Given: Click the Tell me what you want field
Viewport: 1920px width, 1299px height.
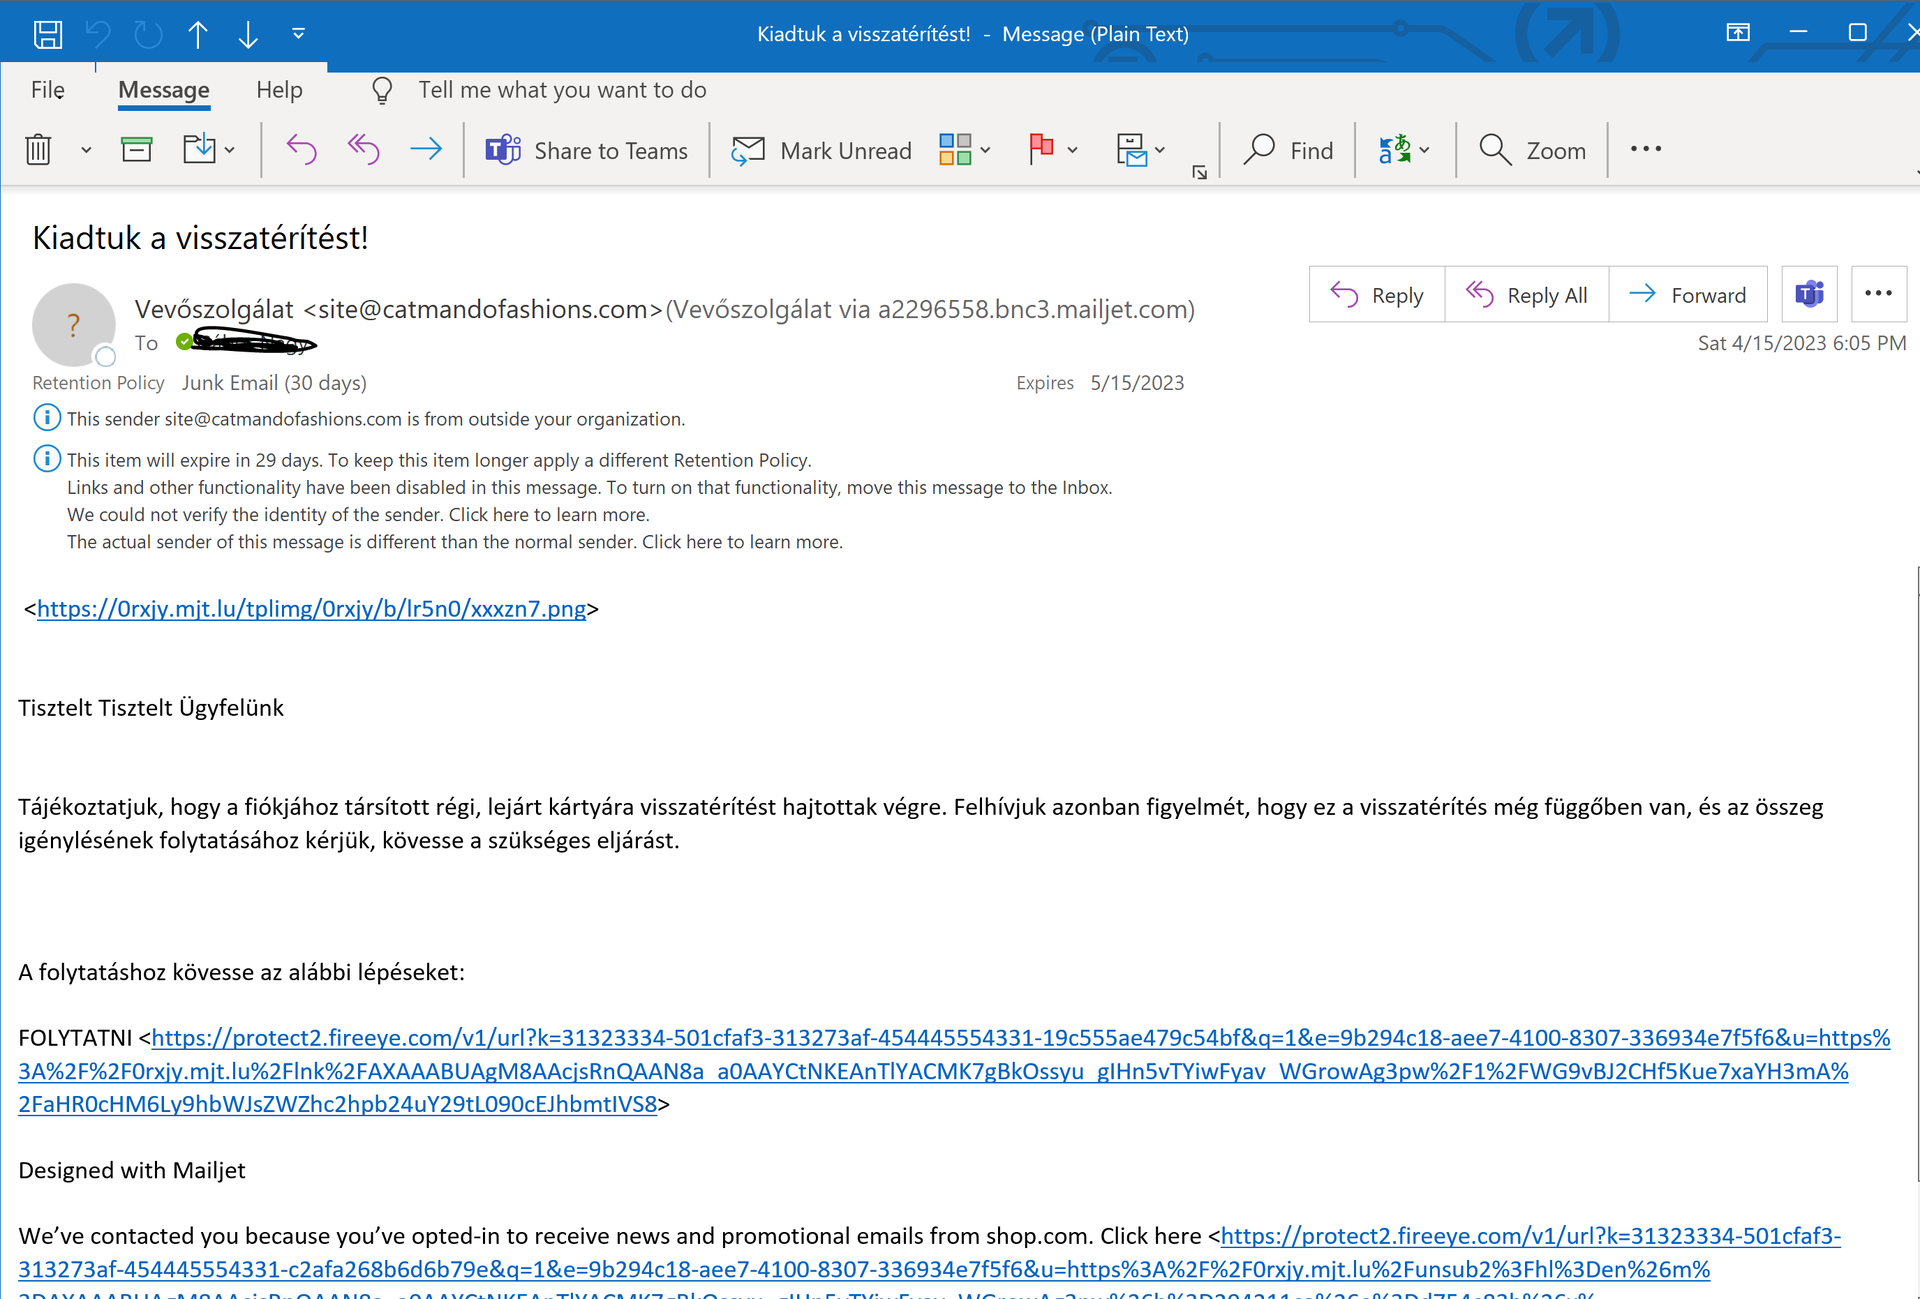Looking at the screenshot, I should click(x=562, y=90).
